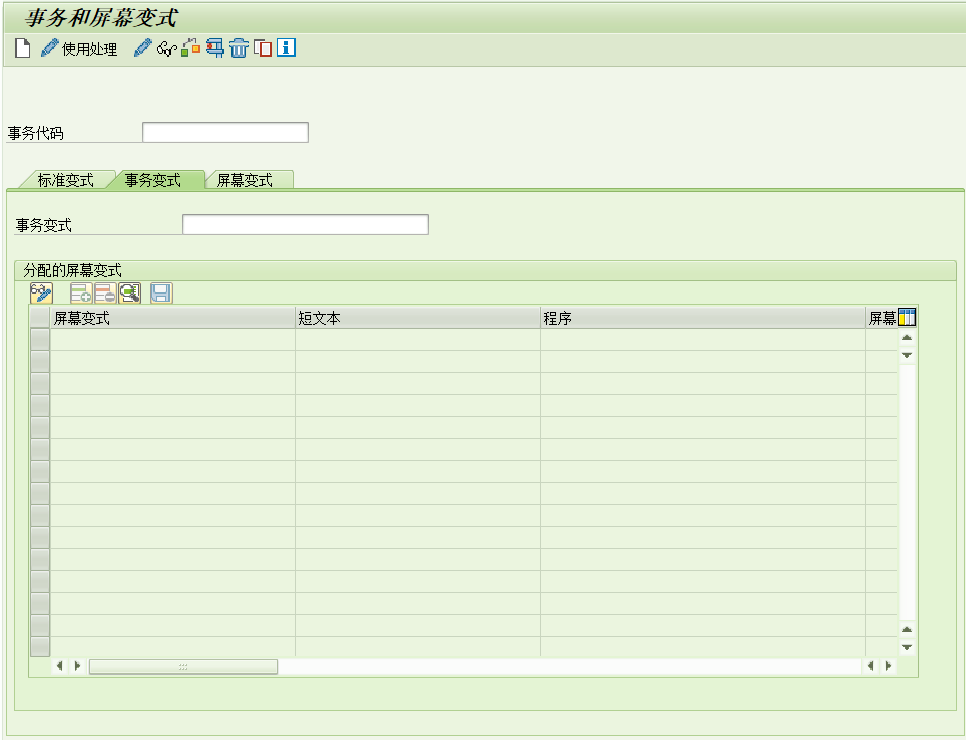Click the far-right horizontal scroll-left arrow
The image size is (966, 740).
tap(871, 665)
